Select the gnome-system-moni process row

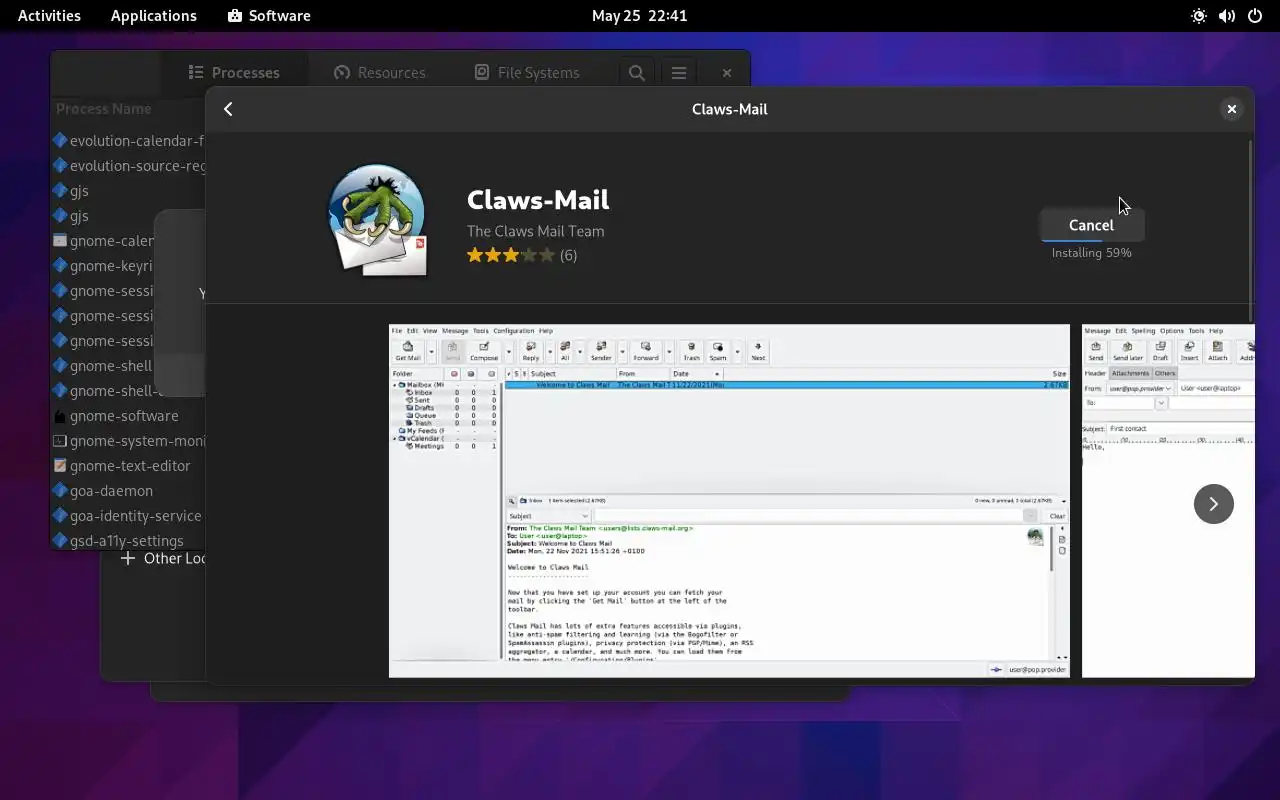[128, 441]
